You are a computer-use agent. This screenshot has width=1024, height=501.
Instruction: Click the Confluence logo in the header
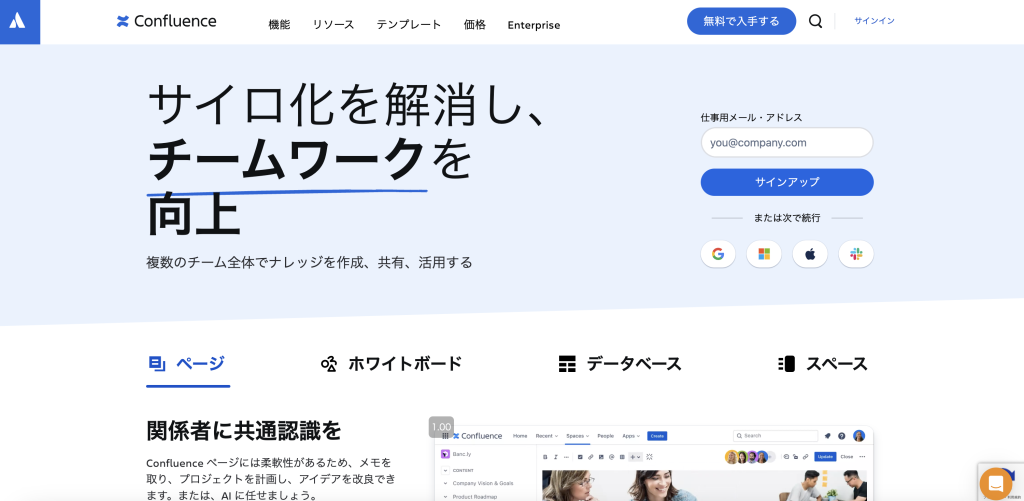167,22
